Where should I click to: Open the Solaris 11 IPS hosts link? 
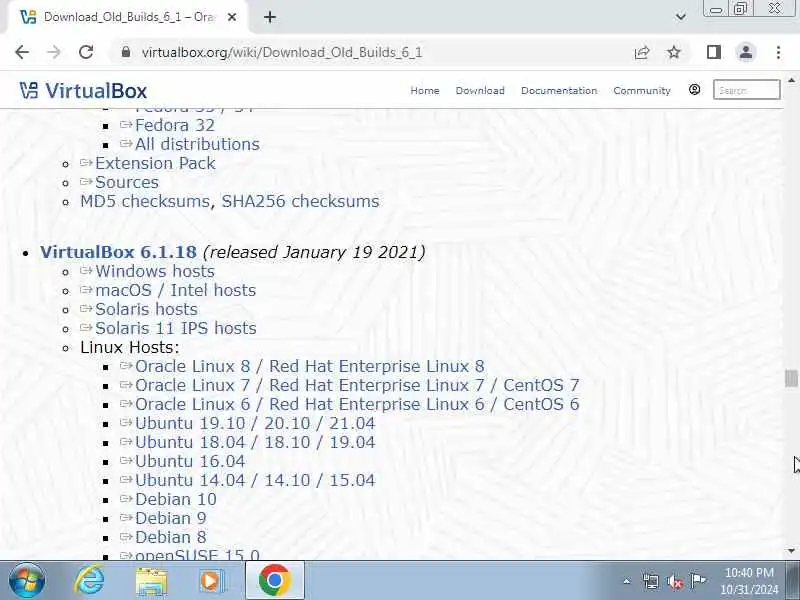[x=176, y=328]
